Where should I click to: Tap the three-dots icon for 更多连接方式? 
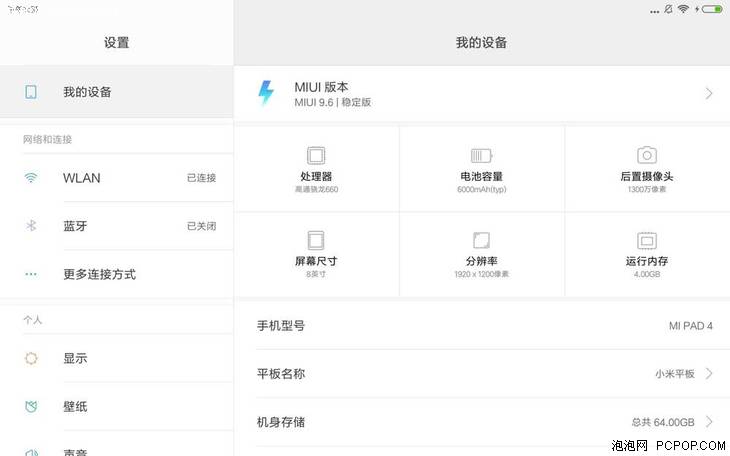(x=31, y=274)
